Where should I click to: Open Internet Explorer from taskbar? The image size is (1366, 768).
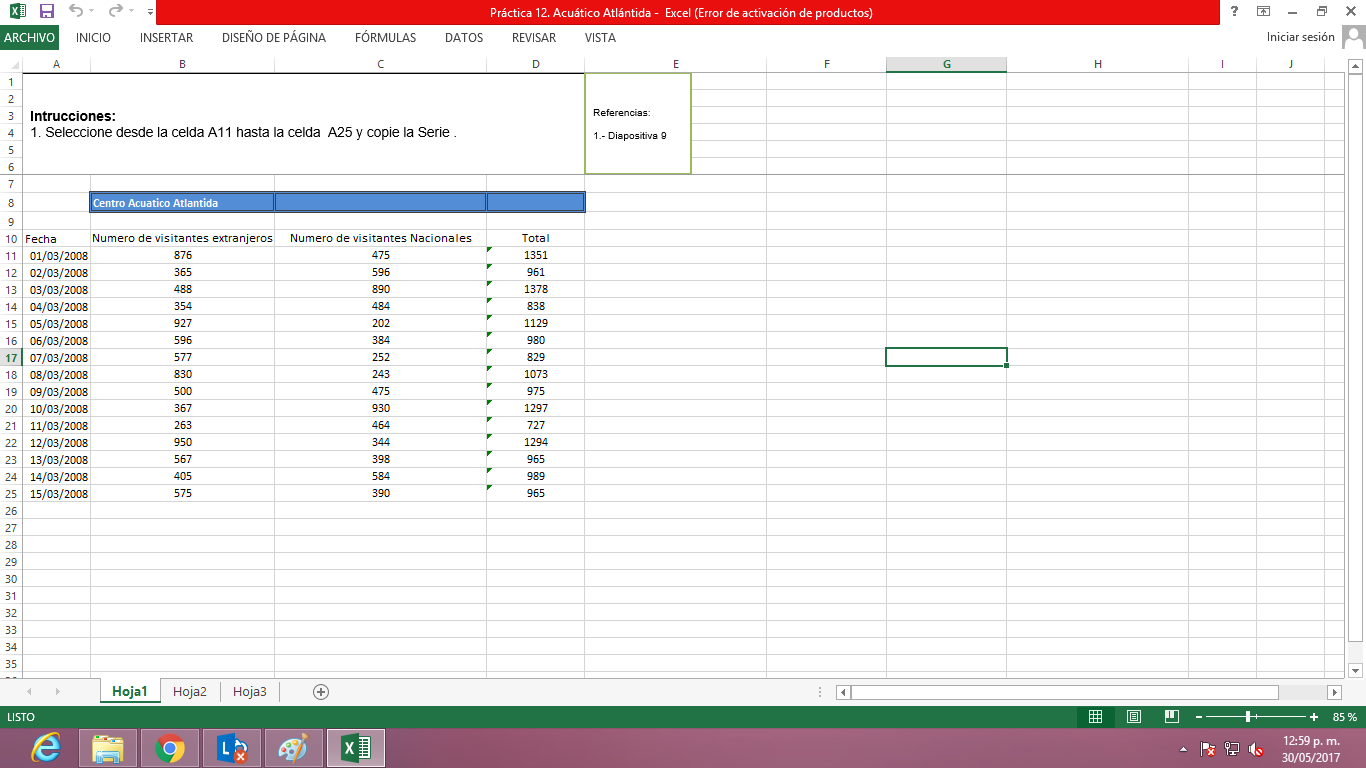click(x=46, y=748)
